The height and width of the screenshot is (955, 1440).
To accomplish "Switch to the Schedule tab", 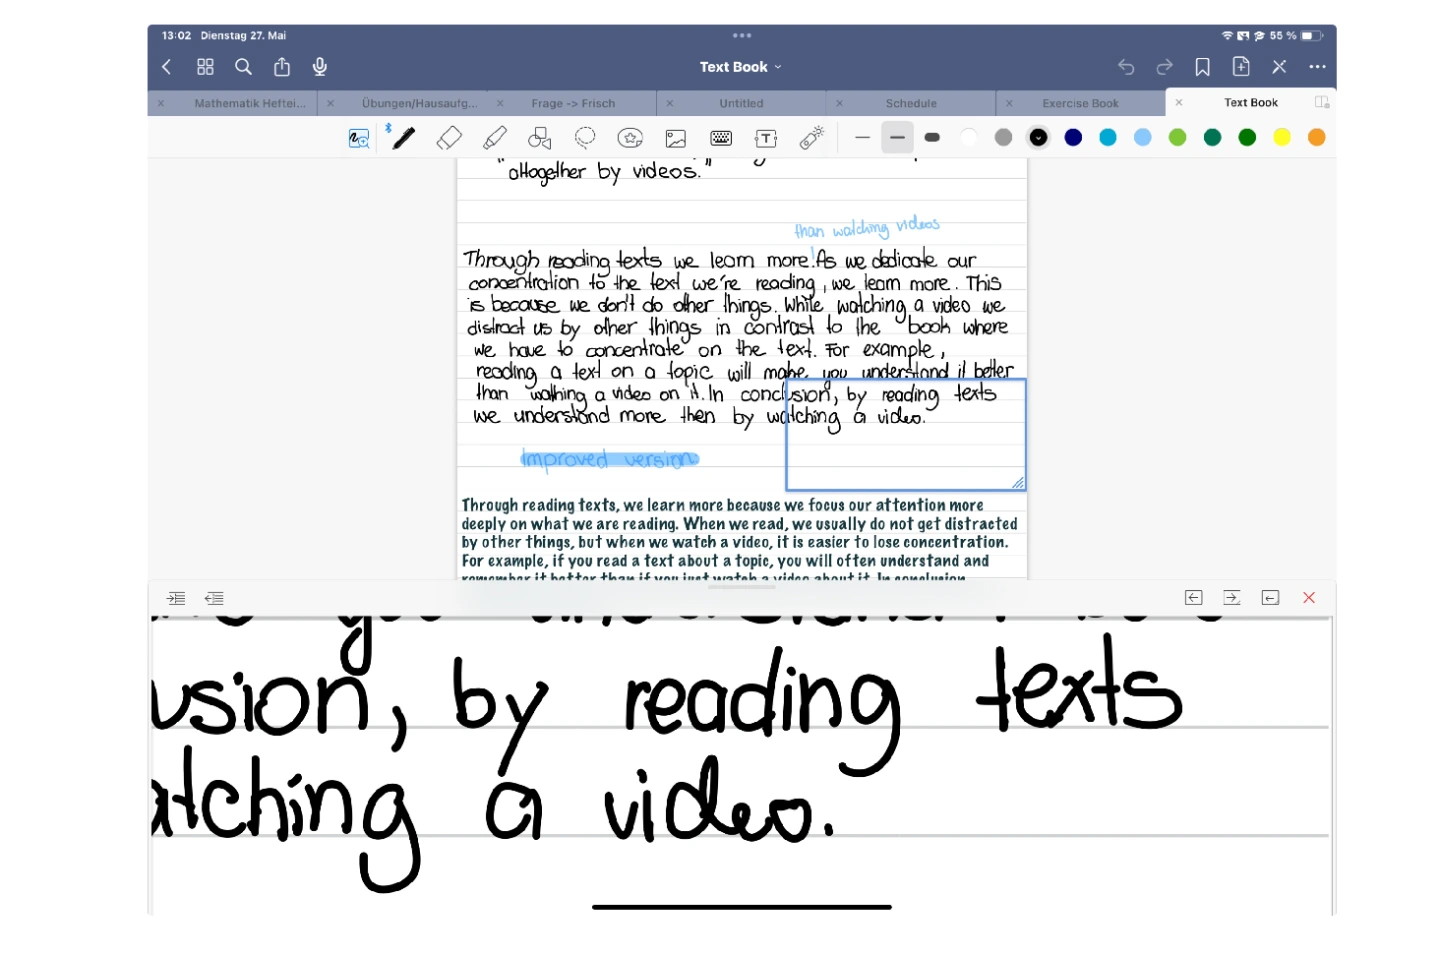I will (911, 103).
